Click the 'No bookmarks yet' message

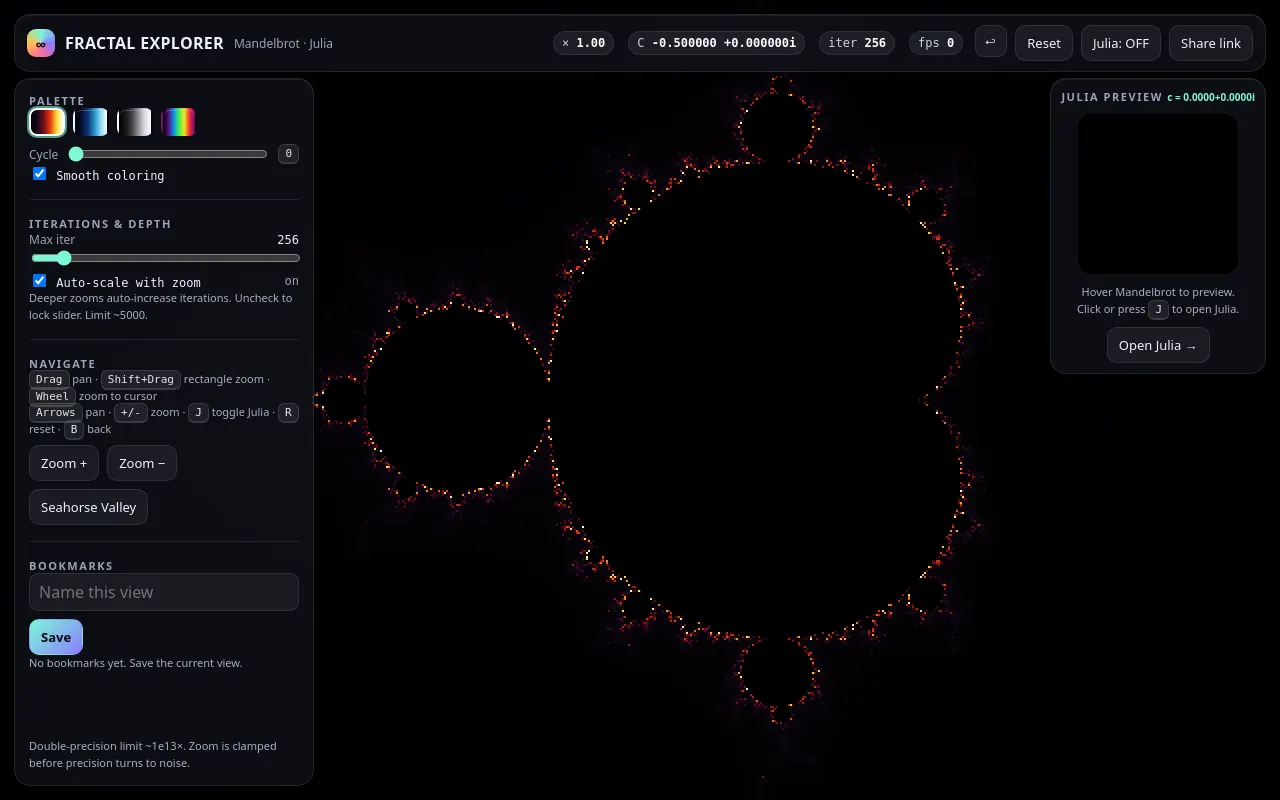(x=135, y=663)
